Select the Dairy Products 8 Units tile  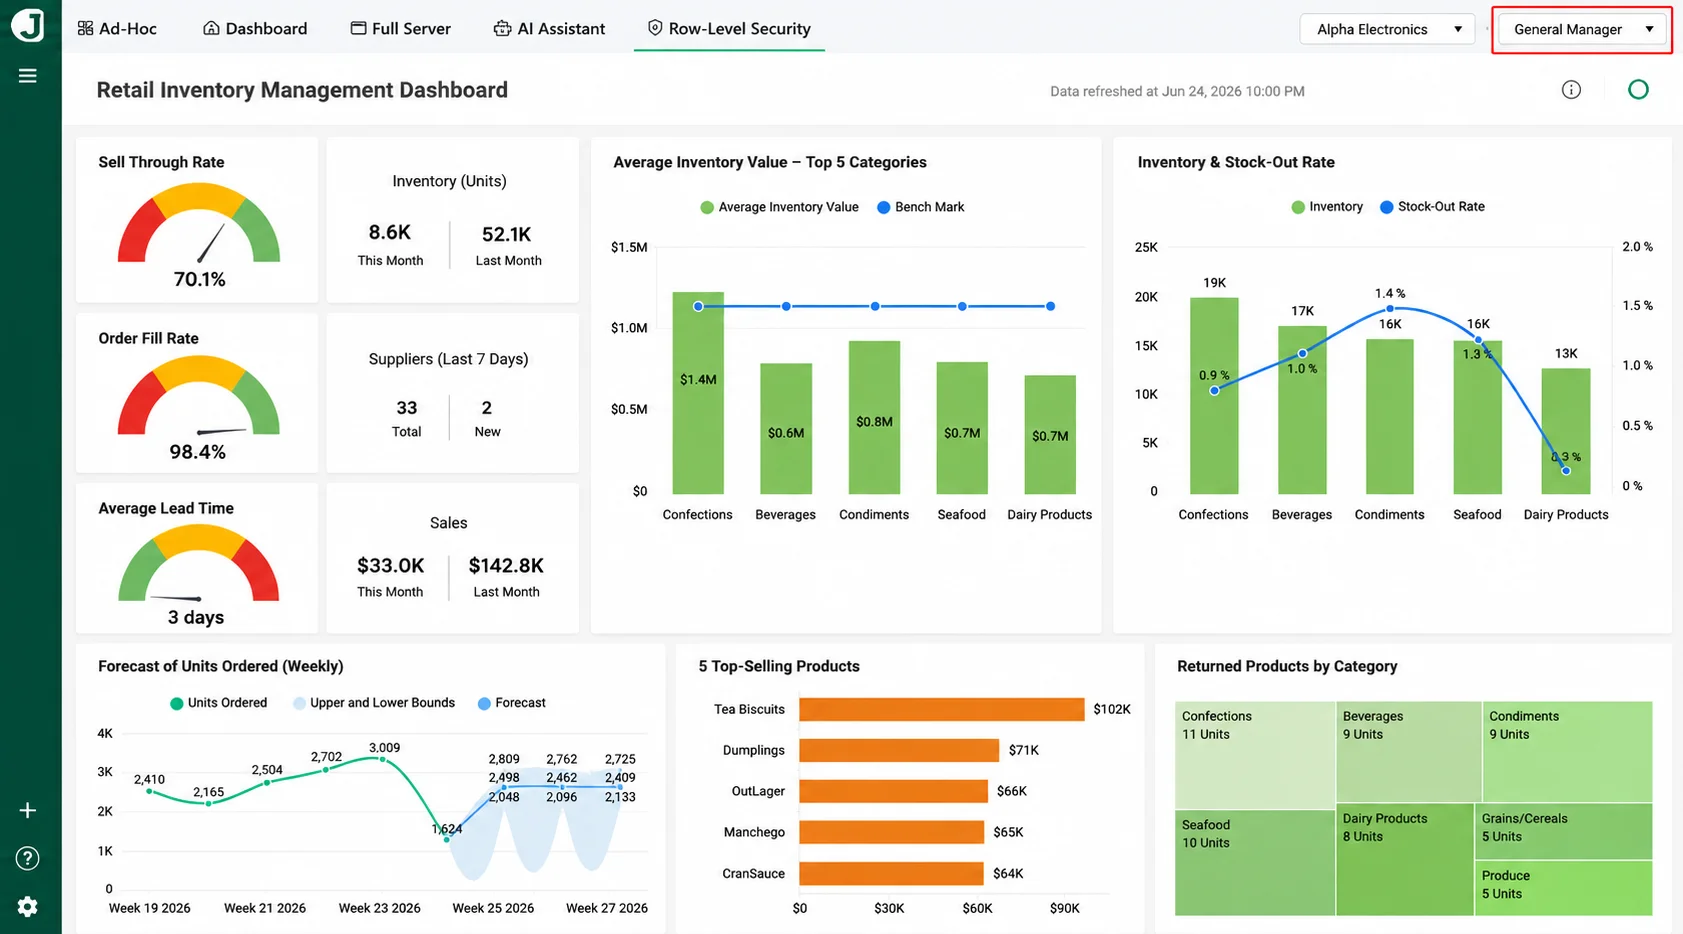point(1405,859)
